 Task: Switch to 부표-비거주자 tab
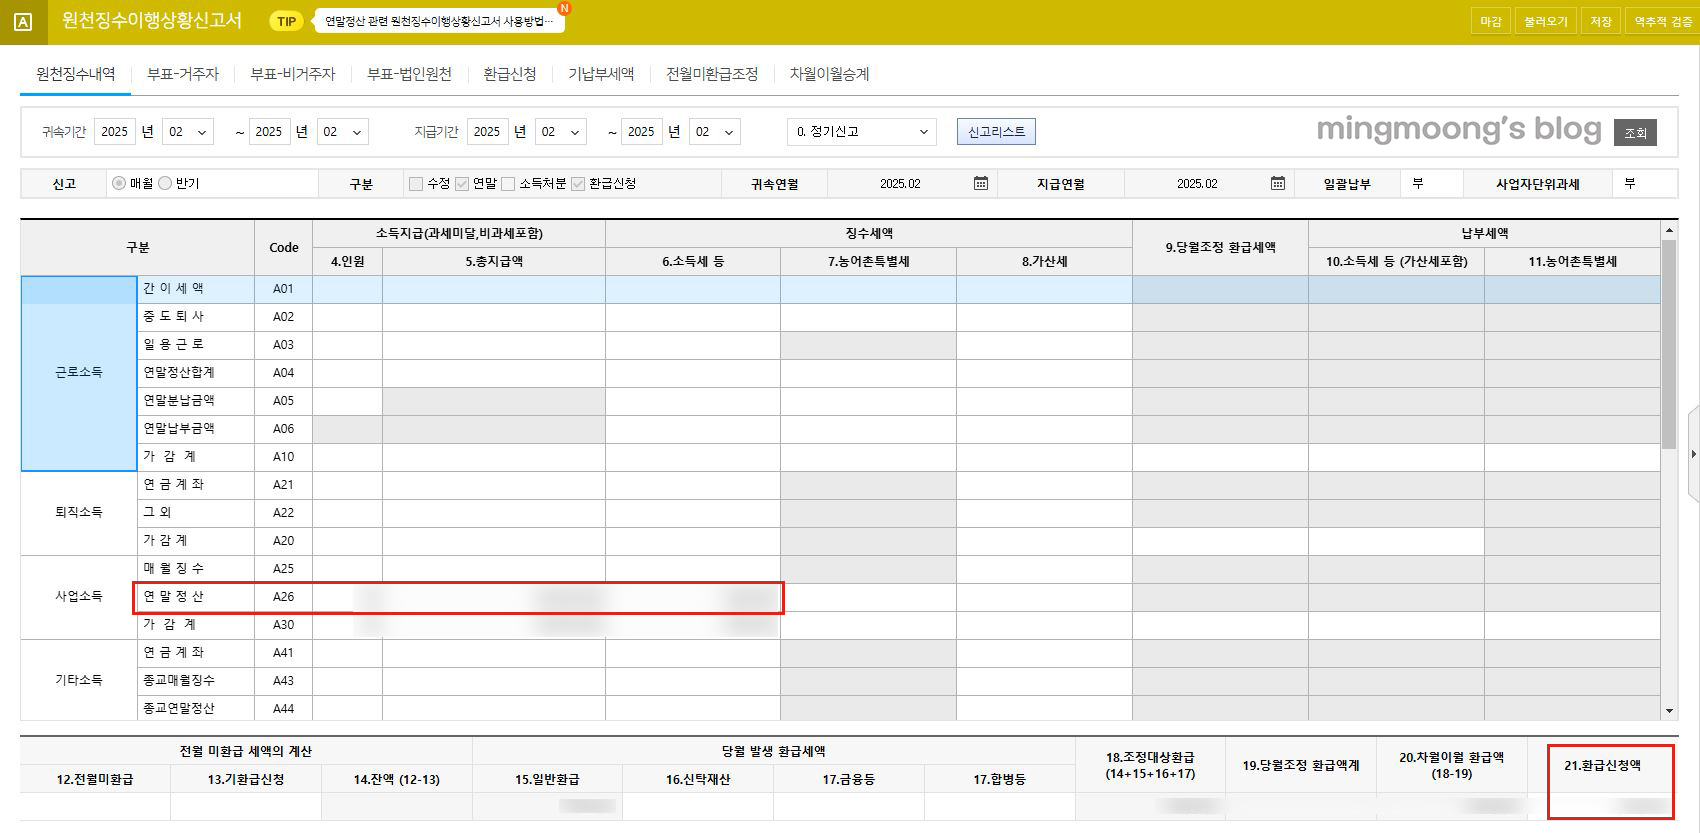(x=293, y=74)
